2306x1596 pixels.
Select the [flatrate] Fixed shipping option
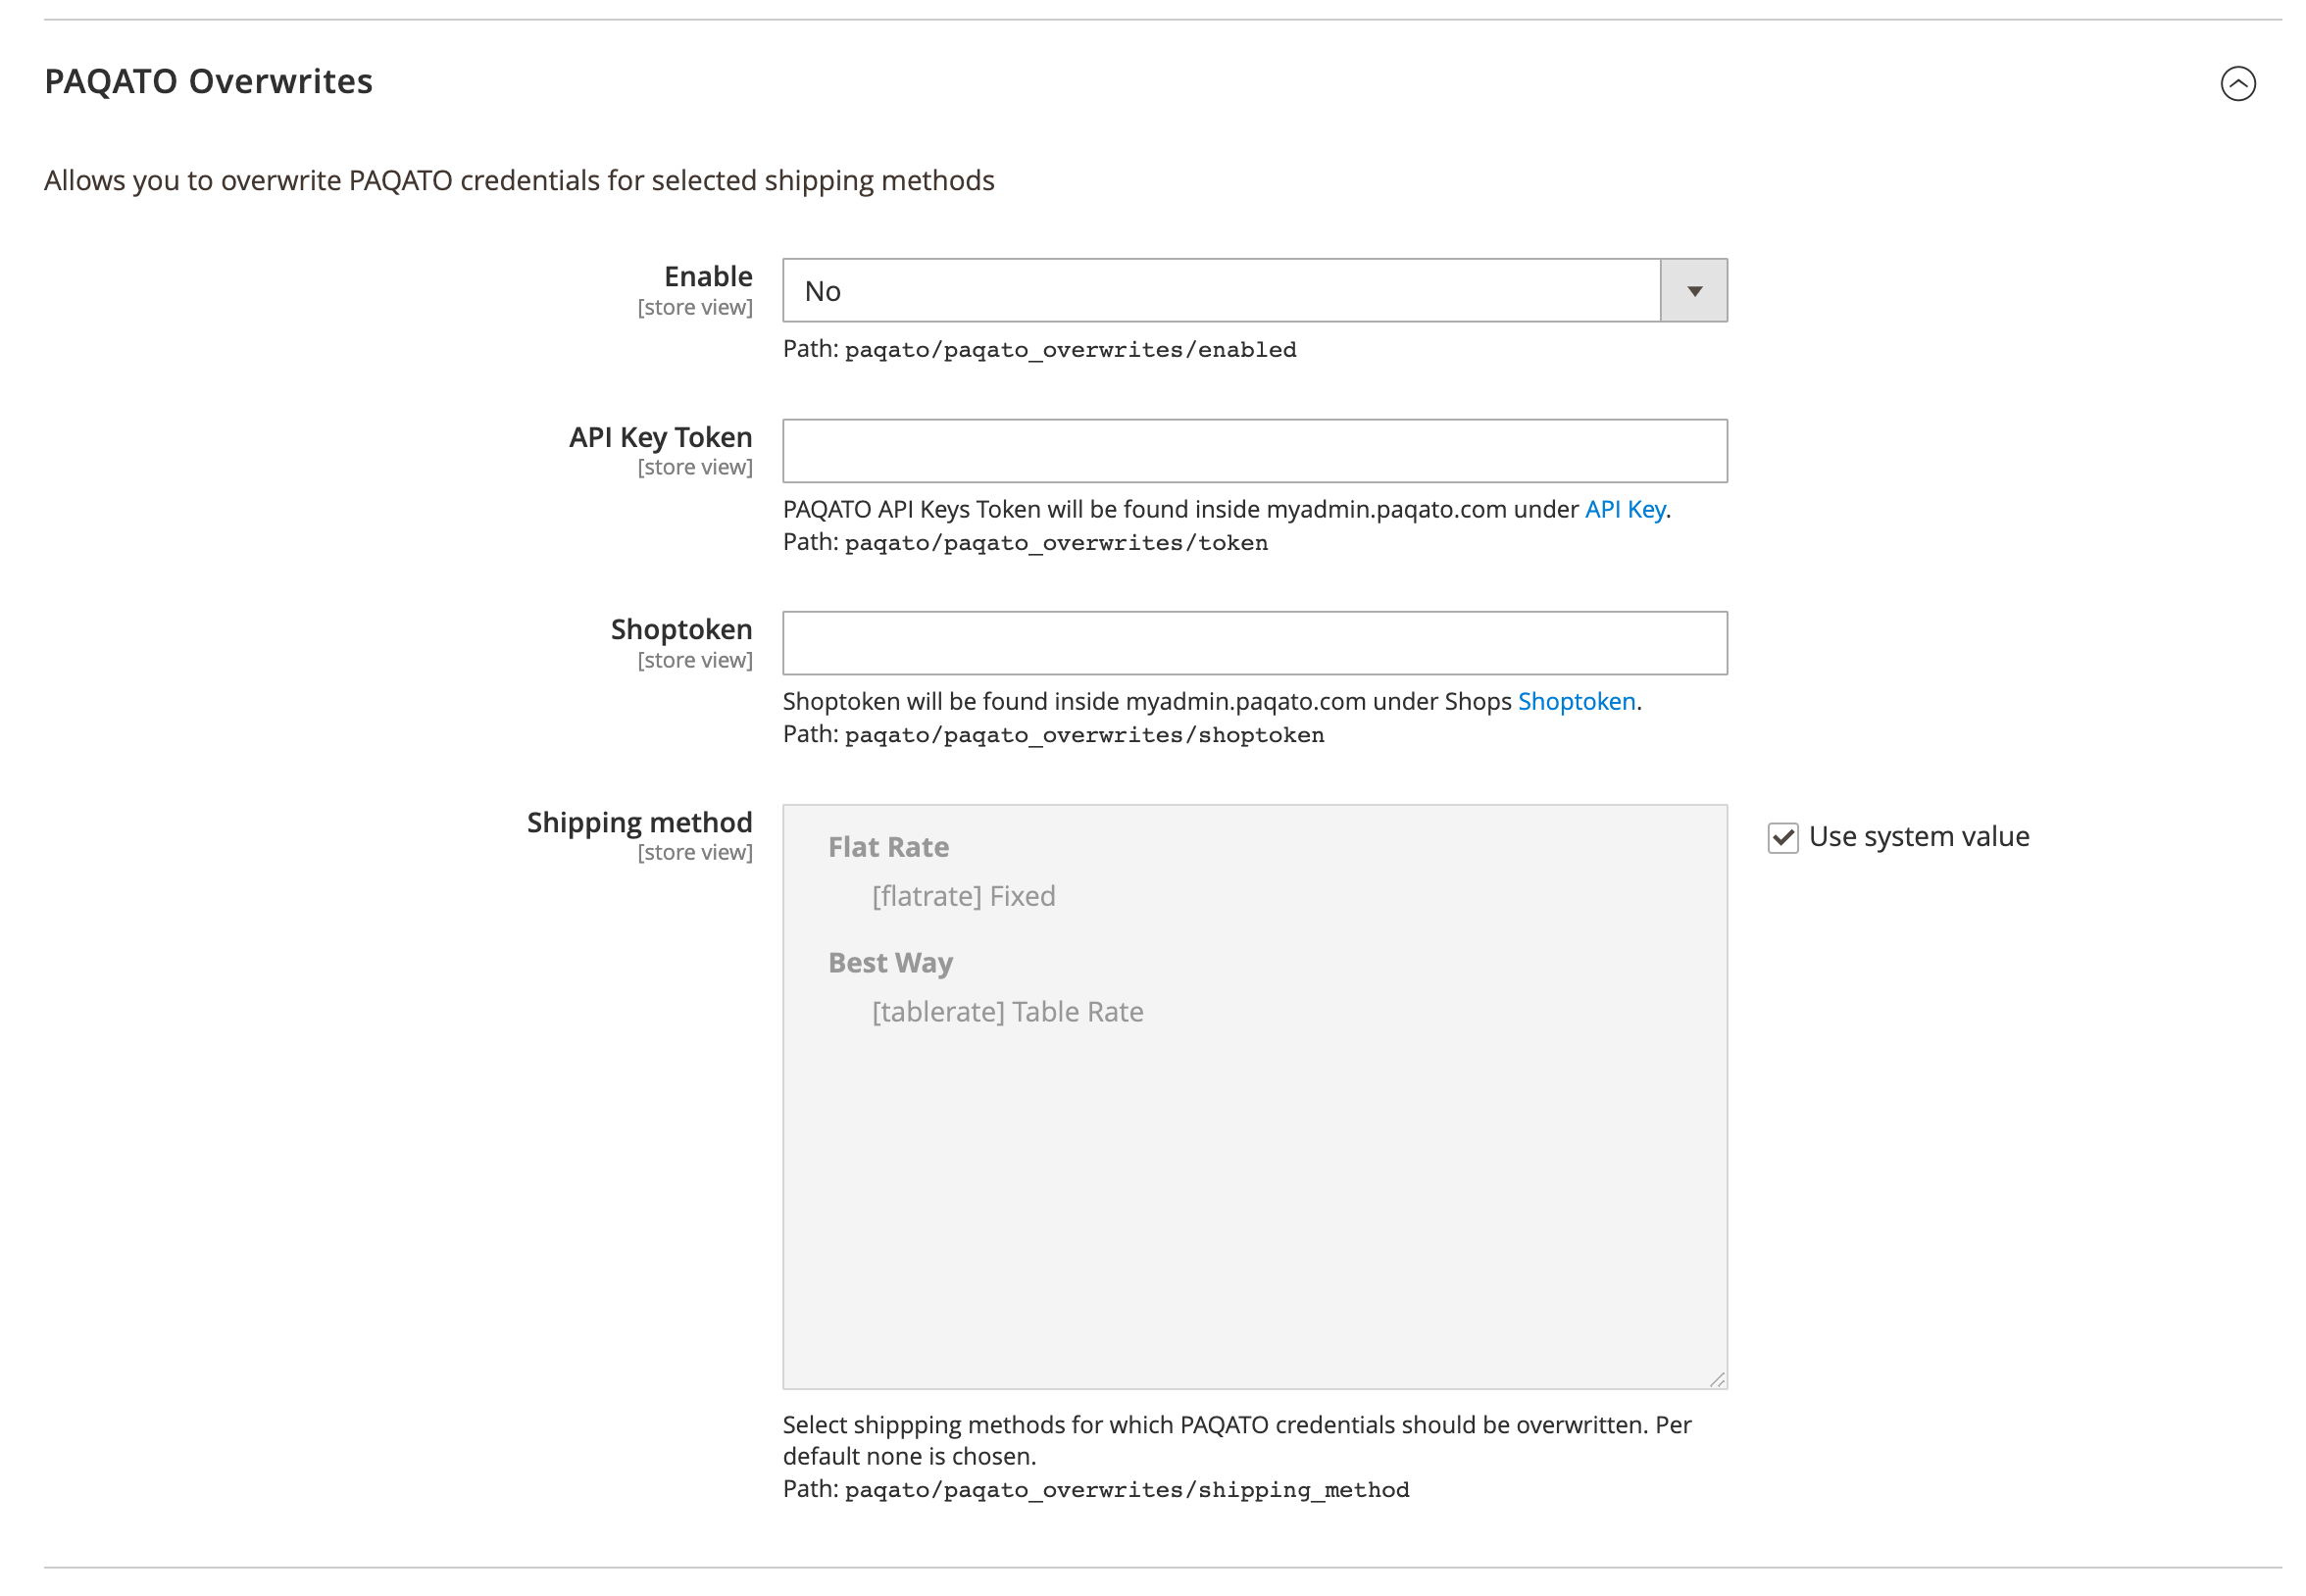pyautogui.click(x=963, y=896)
